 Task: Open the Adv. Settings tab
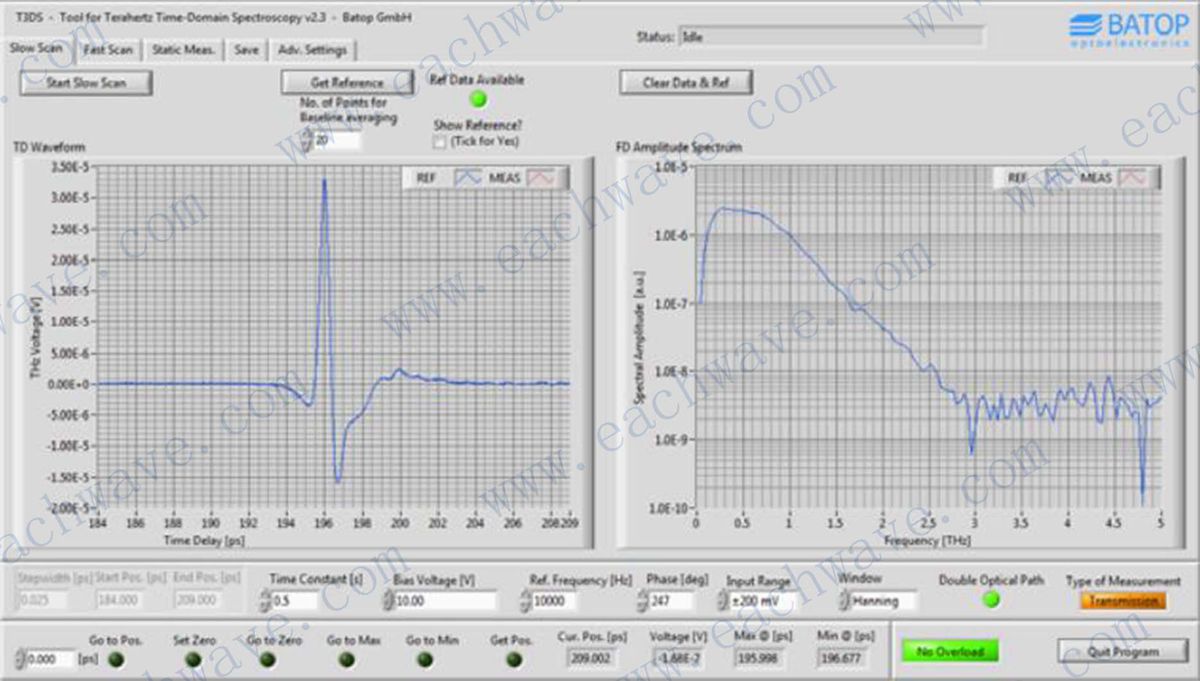click(x=312, y=49)
